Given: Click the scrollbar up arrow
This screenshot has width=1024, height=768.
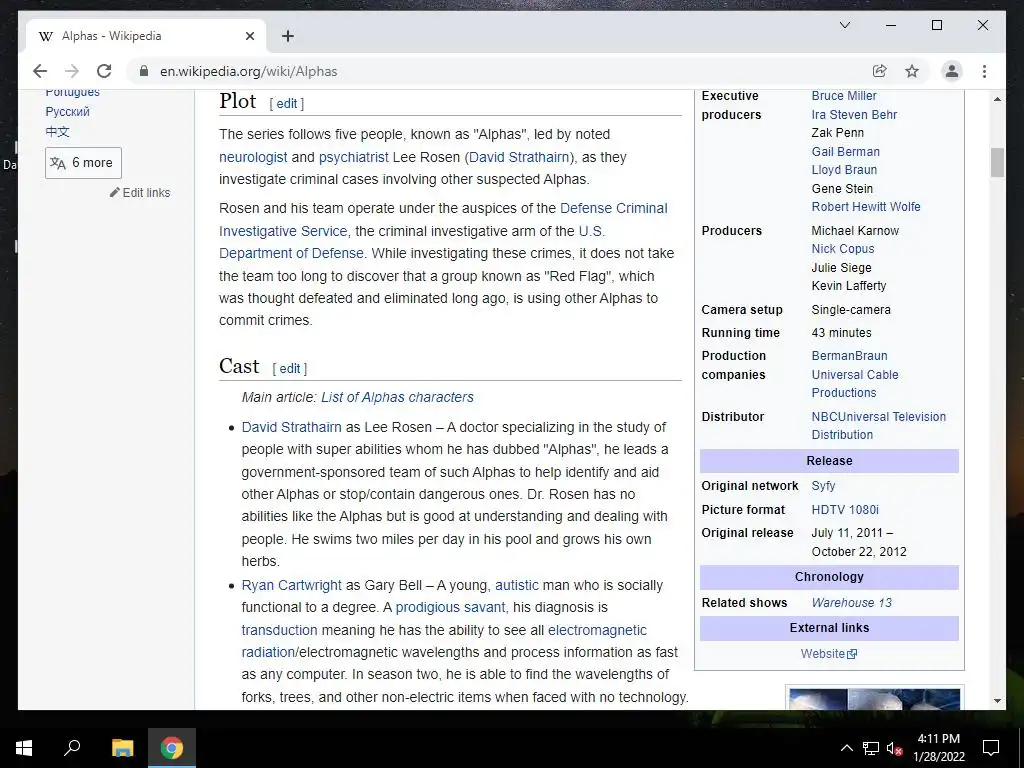Looking at the screenshot, I should coord(997,99).
